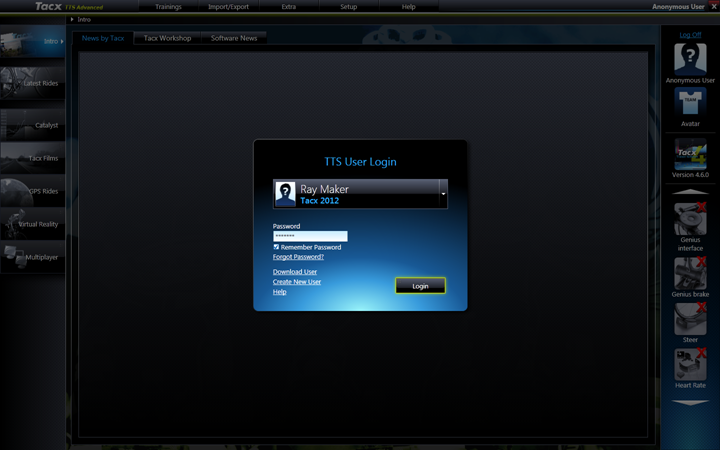Image resolution: width=720 pixels, height=450 pixels.
Task: Click the Login button
Action: [x=420, y=286]
